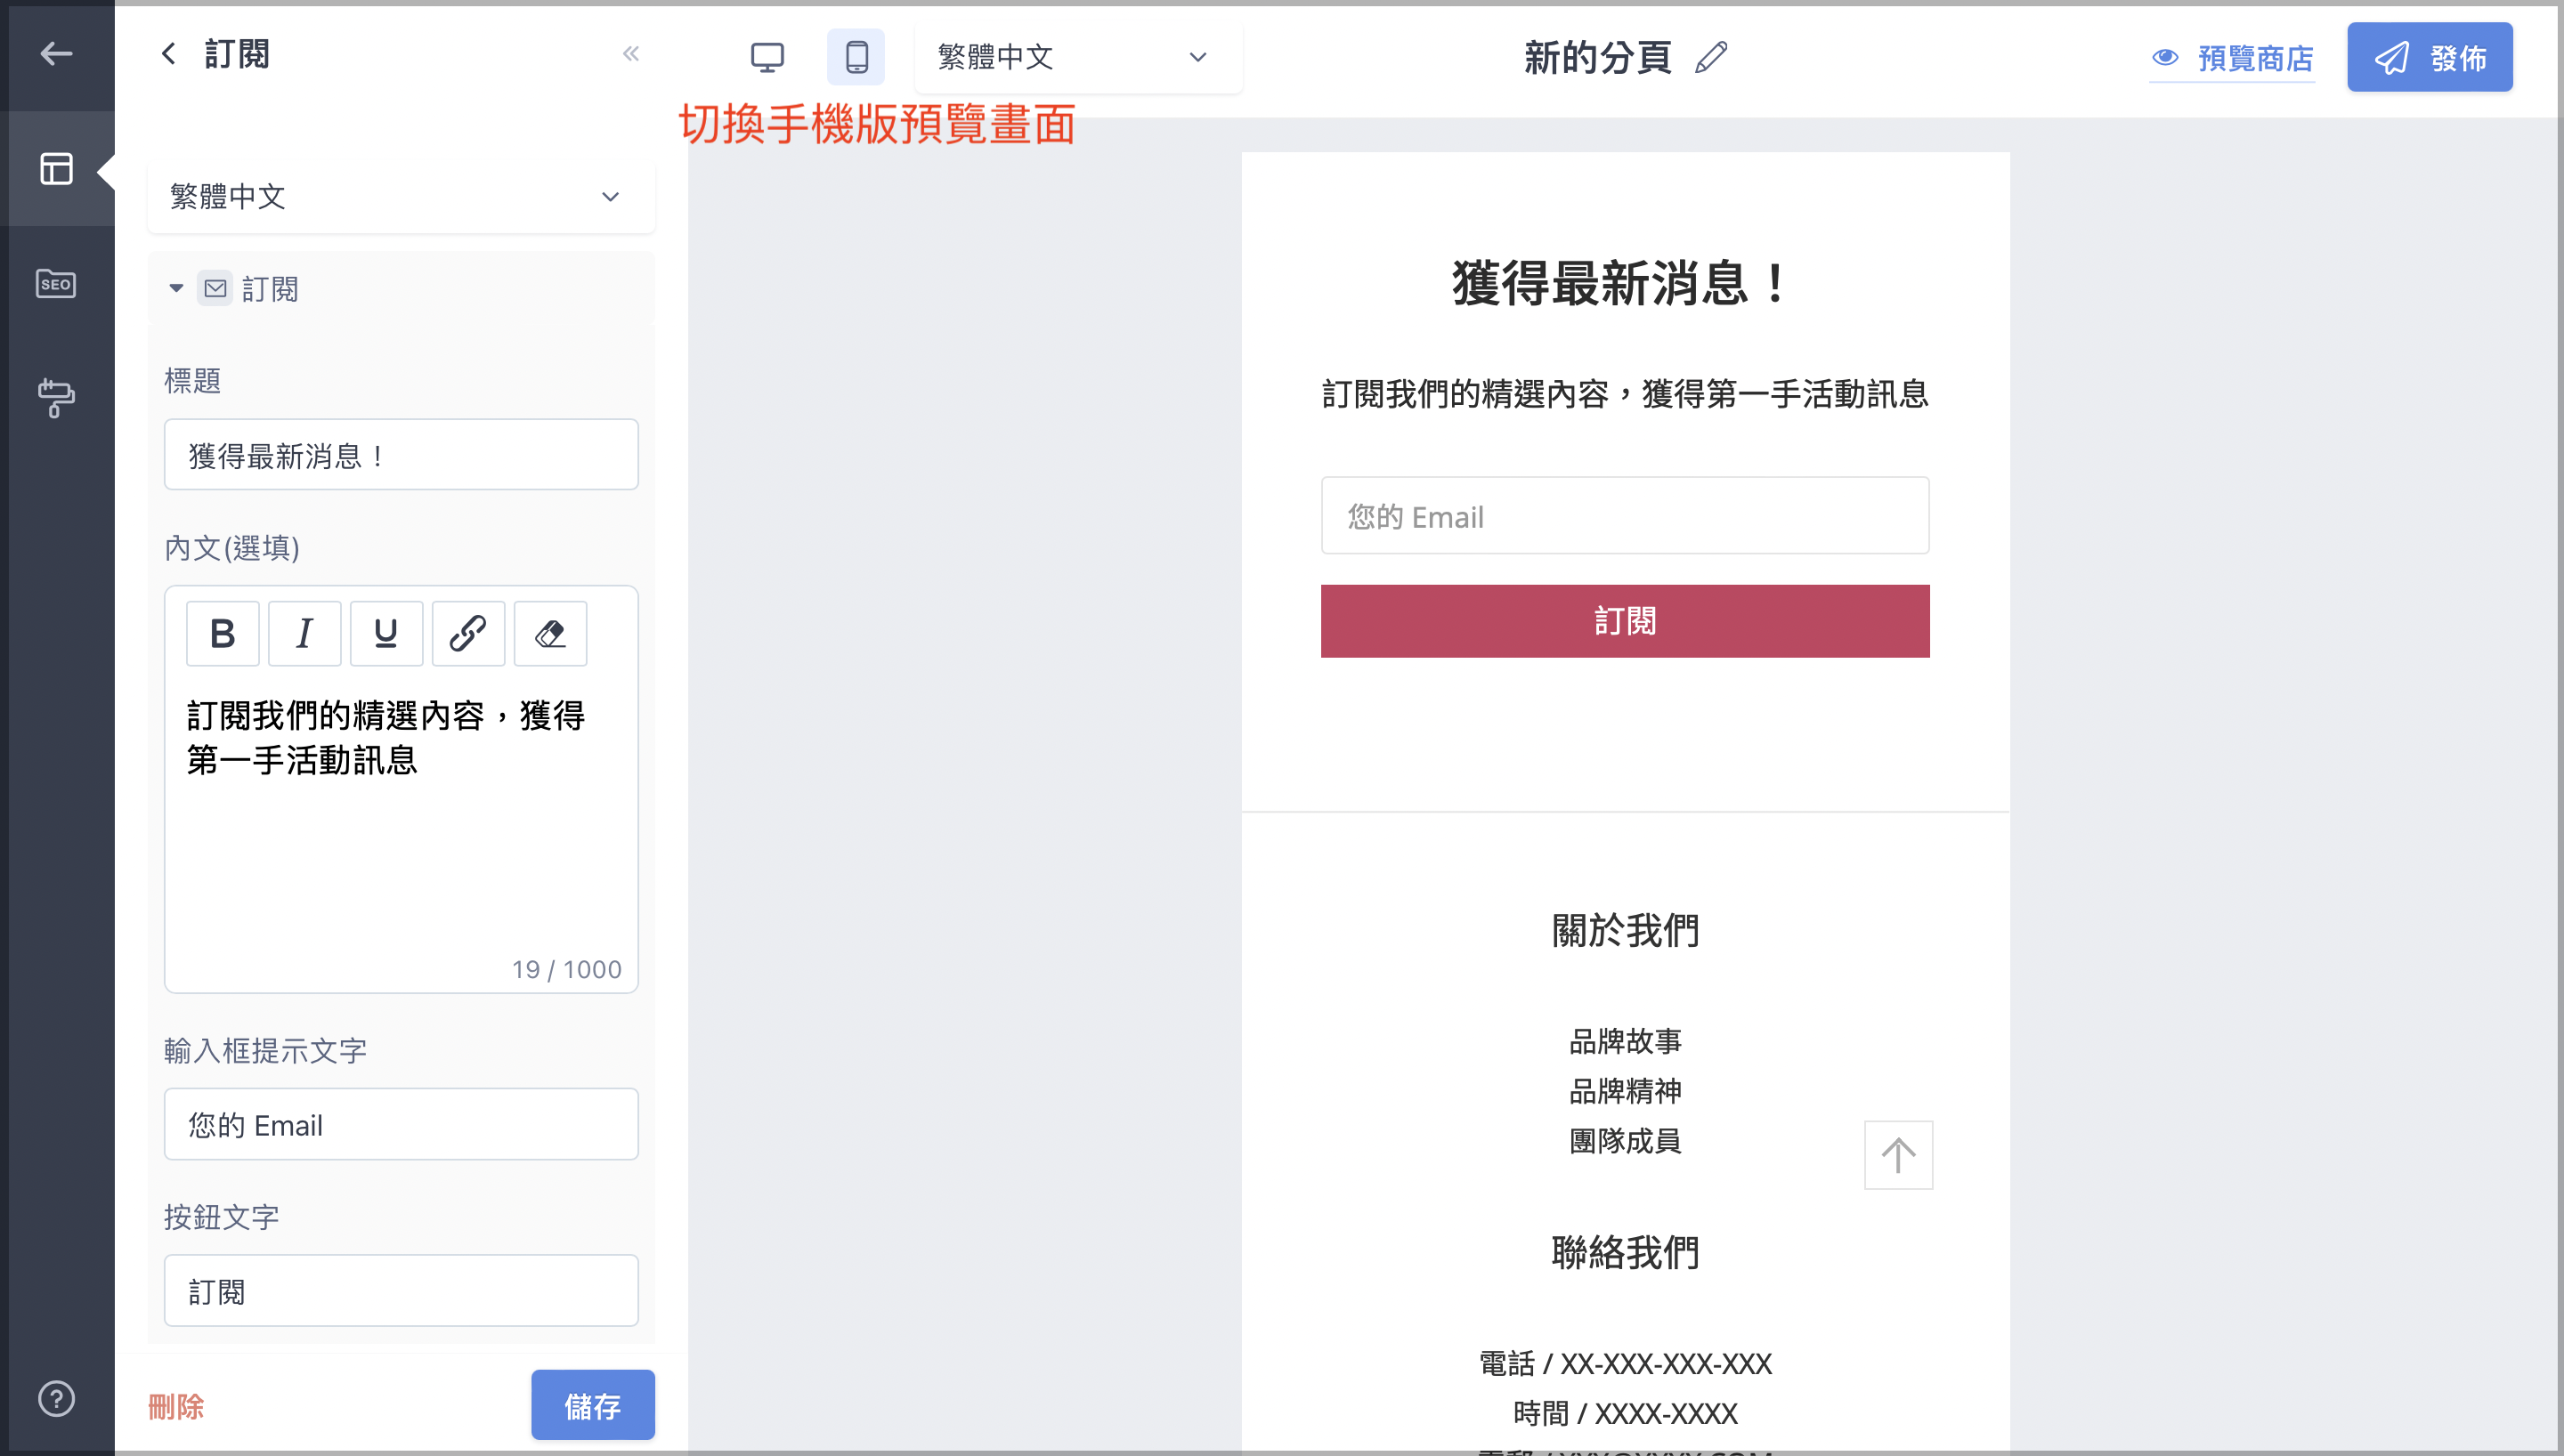Open the page layout sidebar icon
The width and height of the screenshot is (2564, 1456).
pyautogui.click(x=56, y=168)
